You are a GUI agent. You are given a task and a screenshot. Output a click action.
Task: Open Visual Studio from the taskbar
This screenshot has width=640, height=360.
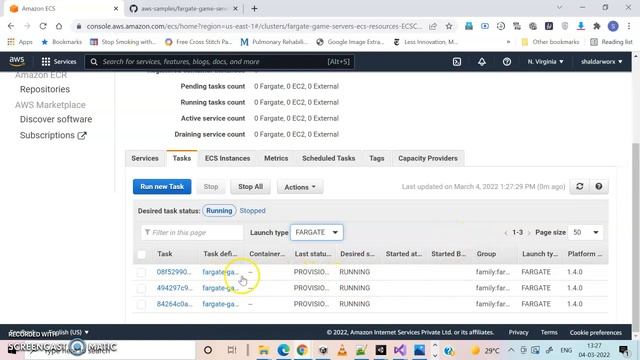tap(400, 350)
